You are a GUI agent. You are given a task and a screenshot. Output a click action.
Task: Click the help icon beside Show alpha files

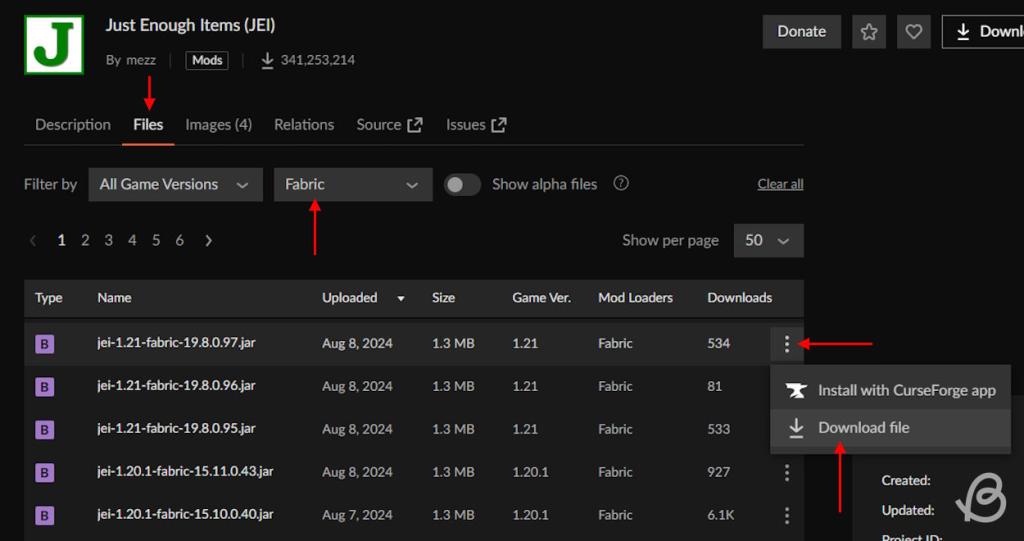pyautogui.click(x=621, y=184)
